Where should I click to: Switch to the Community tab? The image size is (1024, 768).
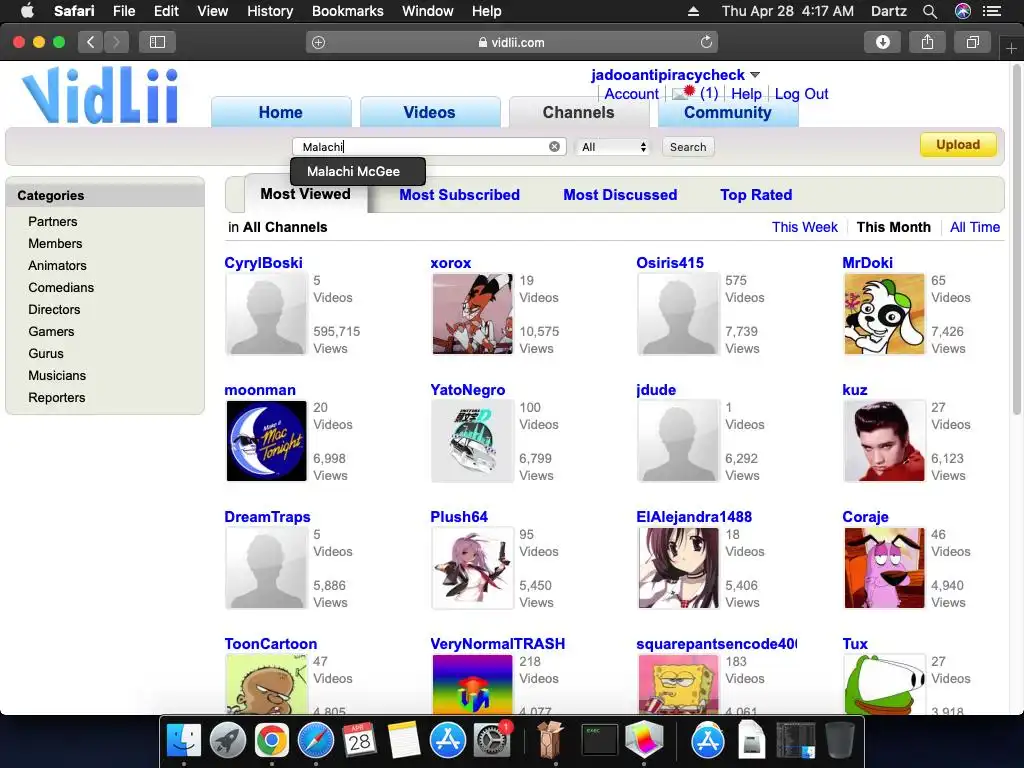728,112
